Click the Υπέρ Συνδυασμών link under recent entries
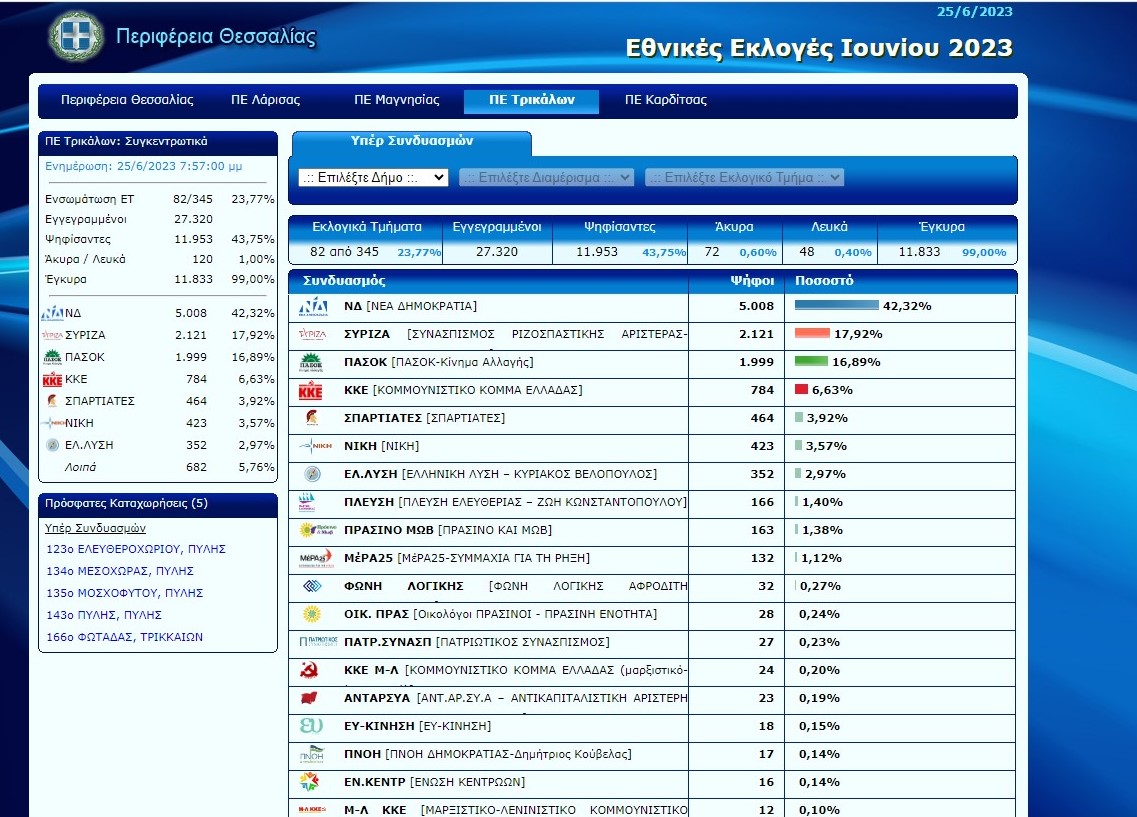This screenshot has height=817, width=1137. [x=96, y=528]
